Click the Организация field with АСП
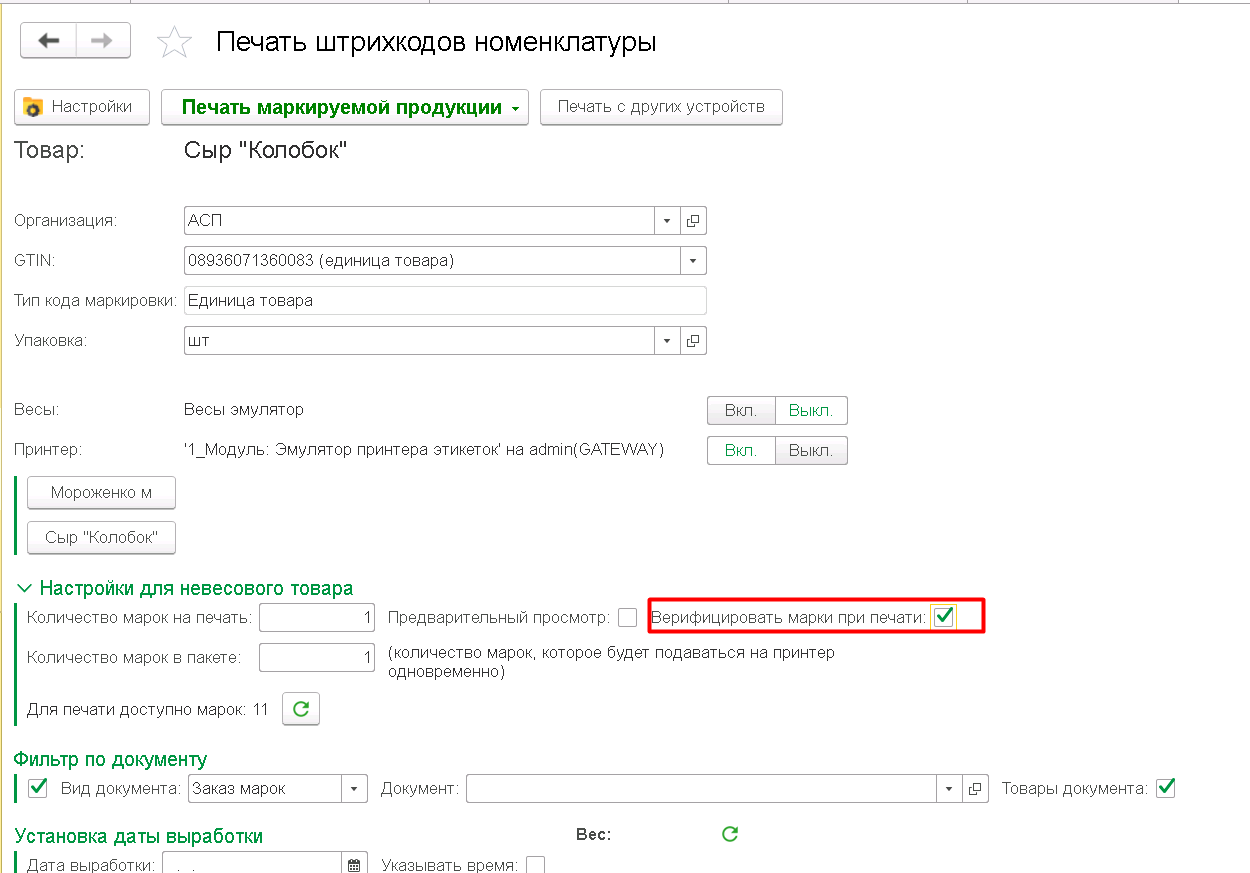Viewport: 1250px width, 873px height. (x=420, y=220)
